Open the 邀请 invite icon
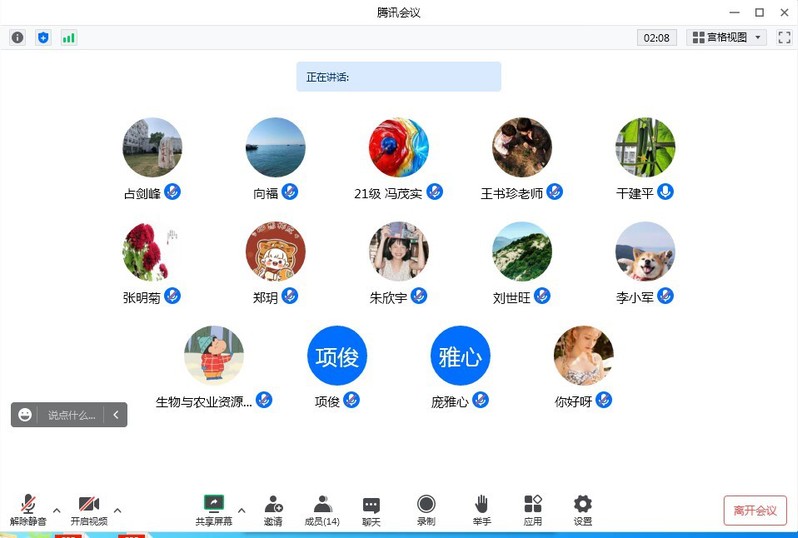This screenshot has height=538, width=798. (x=273, y=510)
